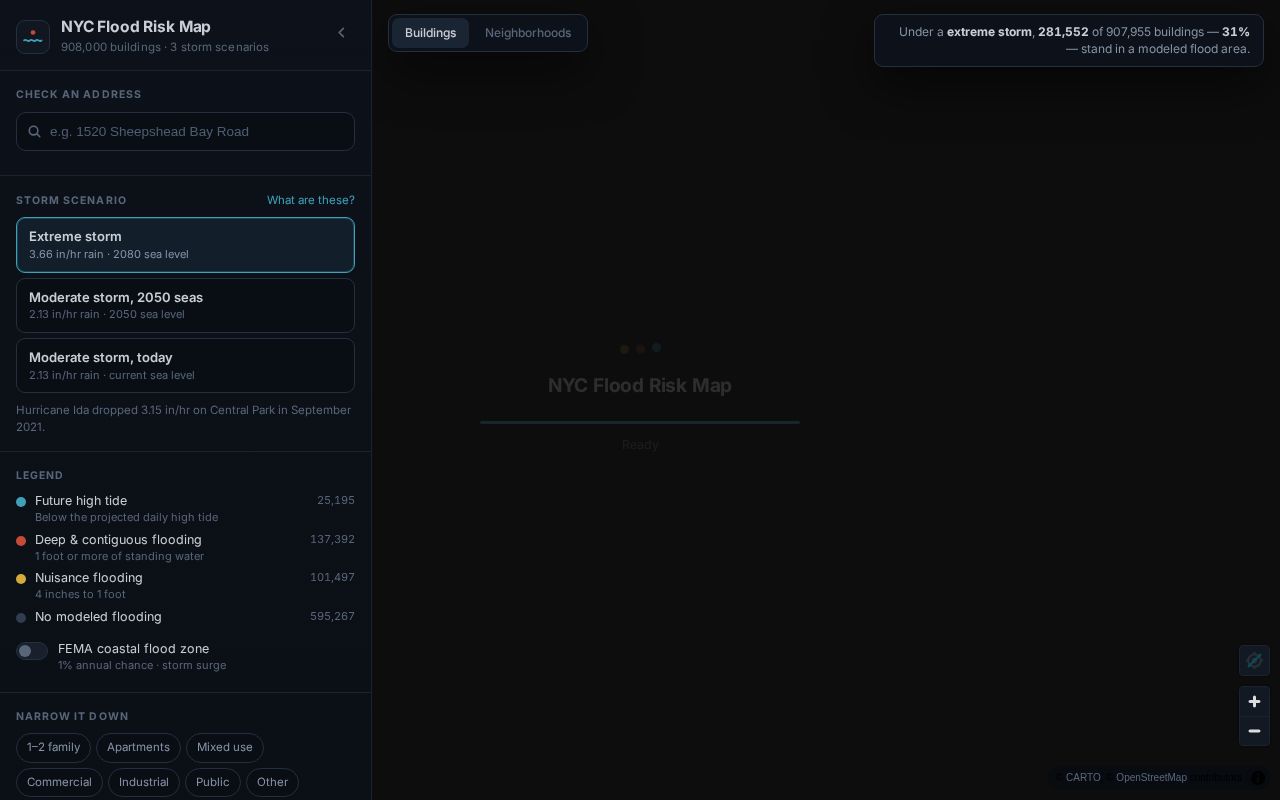The width and height of the screenshot is (1280, 800).
Task: Select Moderate storm, 2050 seas scenario
Action: pyautogui.click(x=185, y=305)
